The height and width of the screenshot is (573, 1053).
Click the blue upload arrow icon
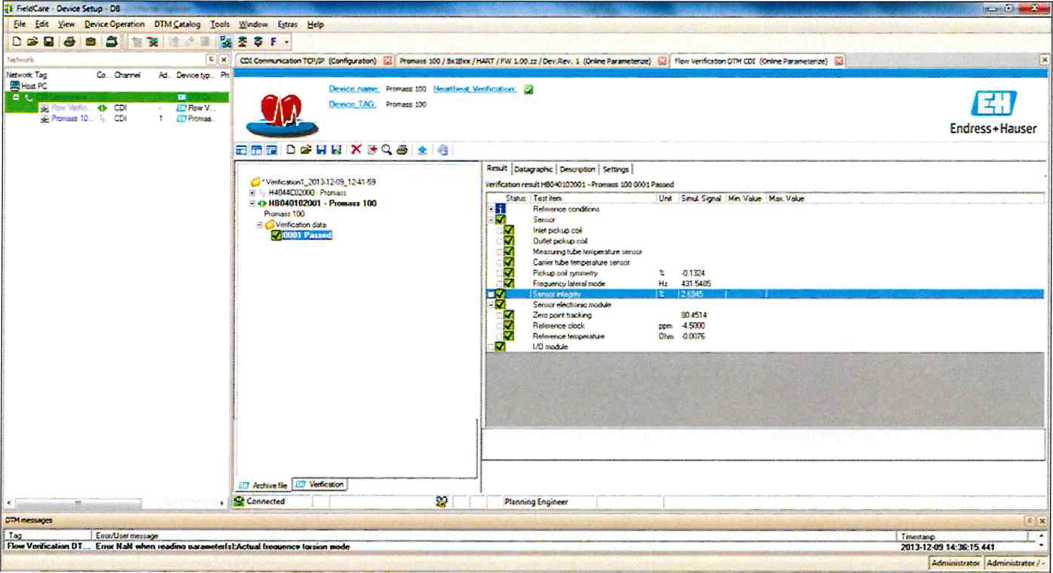click(x=423, y=150)
